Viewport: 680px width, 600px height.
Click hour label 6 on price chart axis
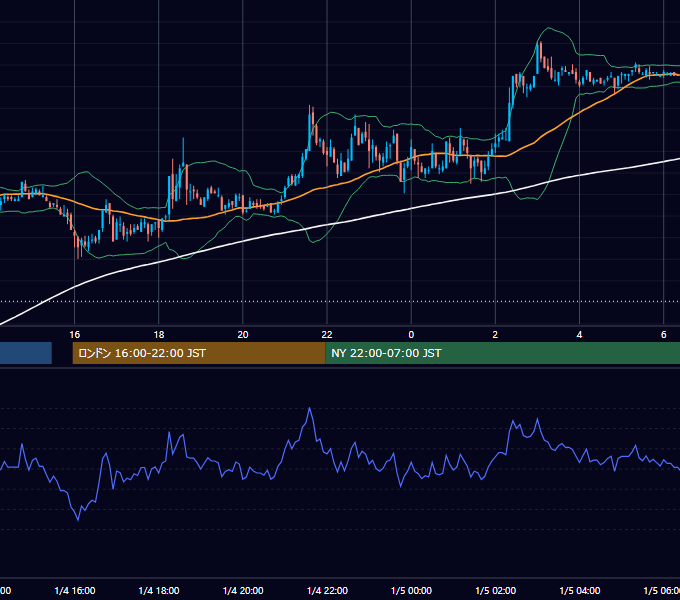pyautogui.click(x=664, y=334)
